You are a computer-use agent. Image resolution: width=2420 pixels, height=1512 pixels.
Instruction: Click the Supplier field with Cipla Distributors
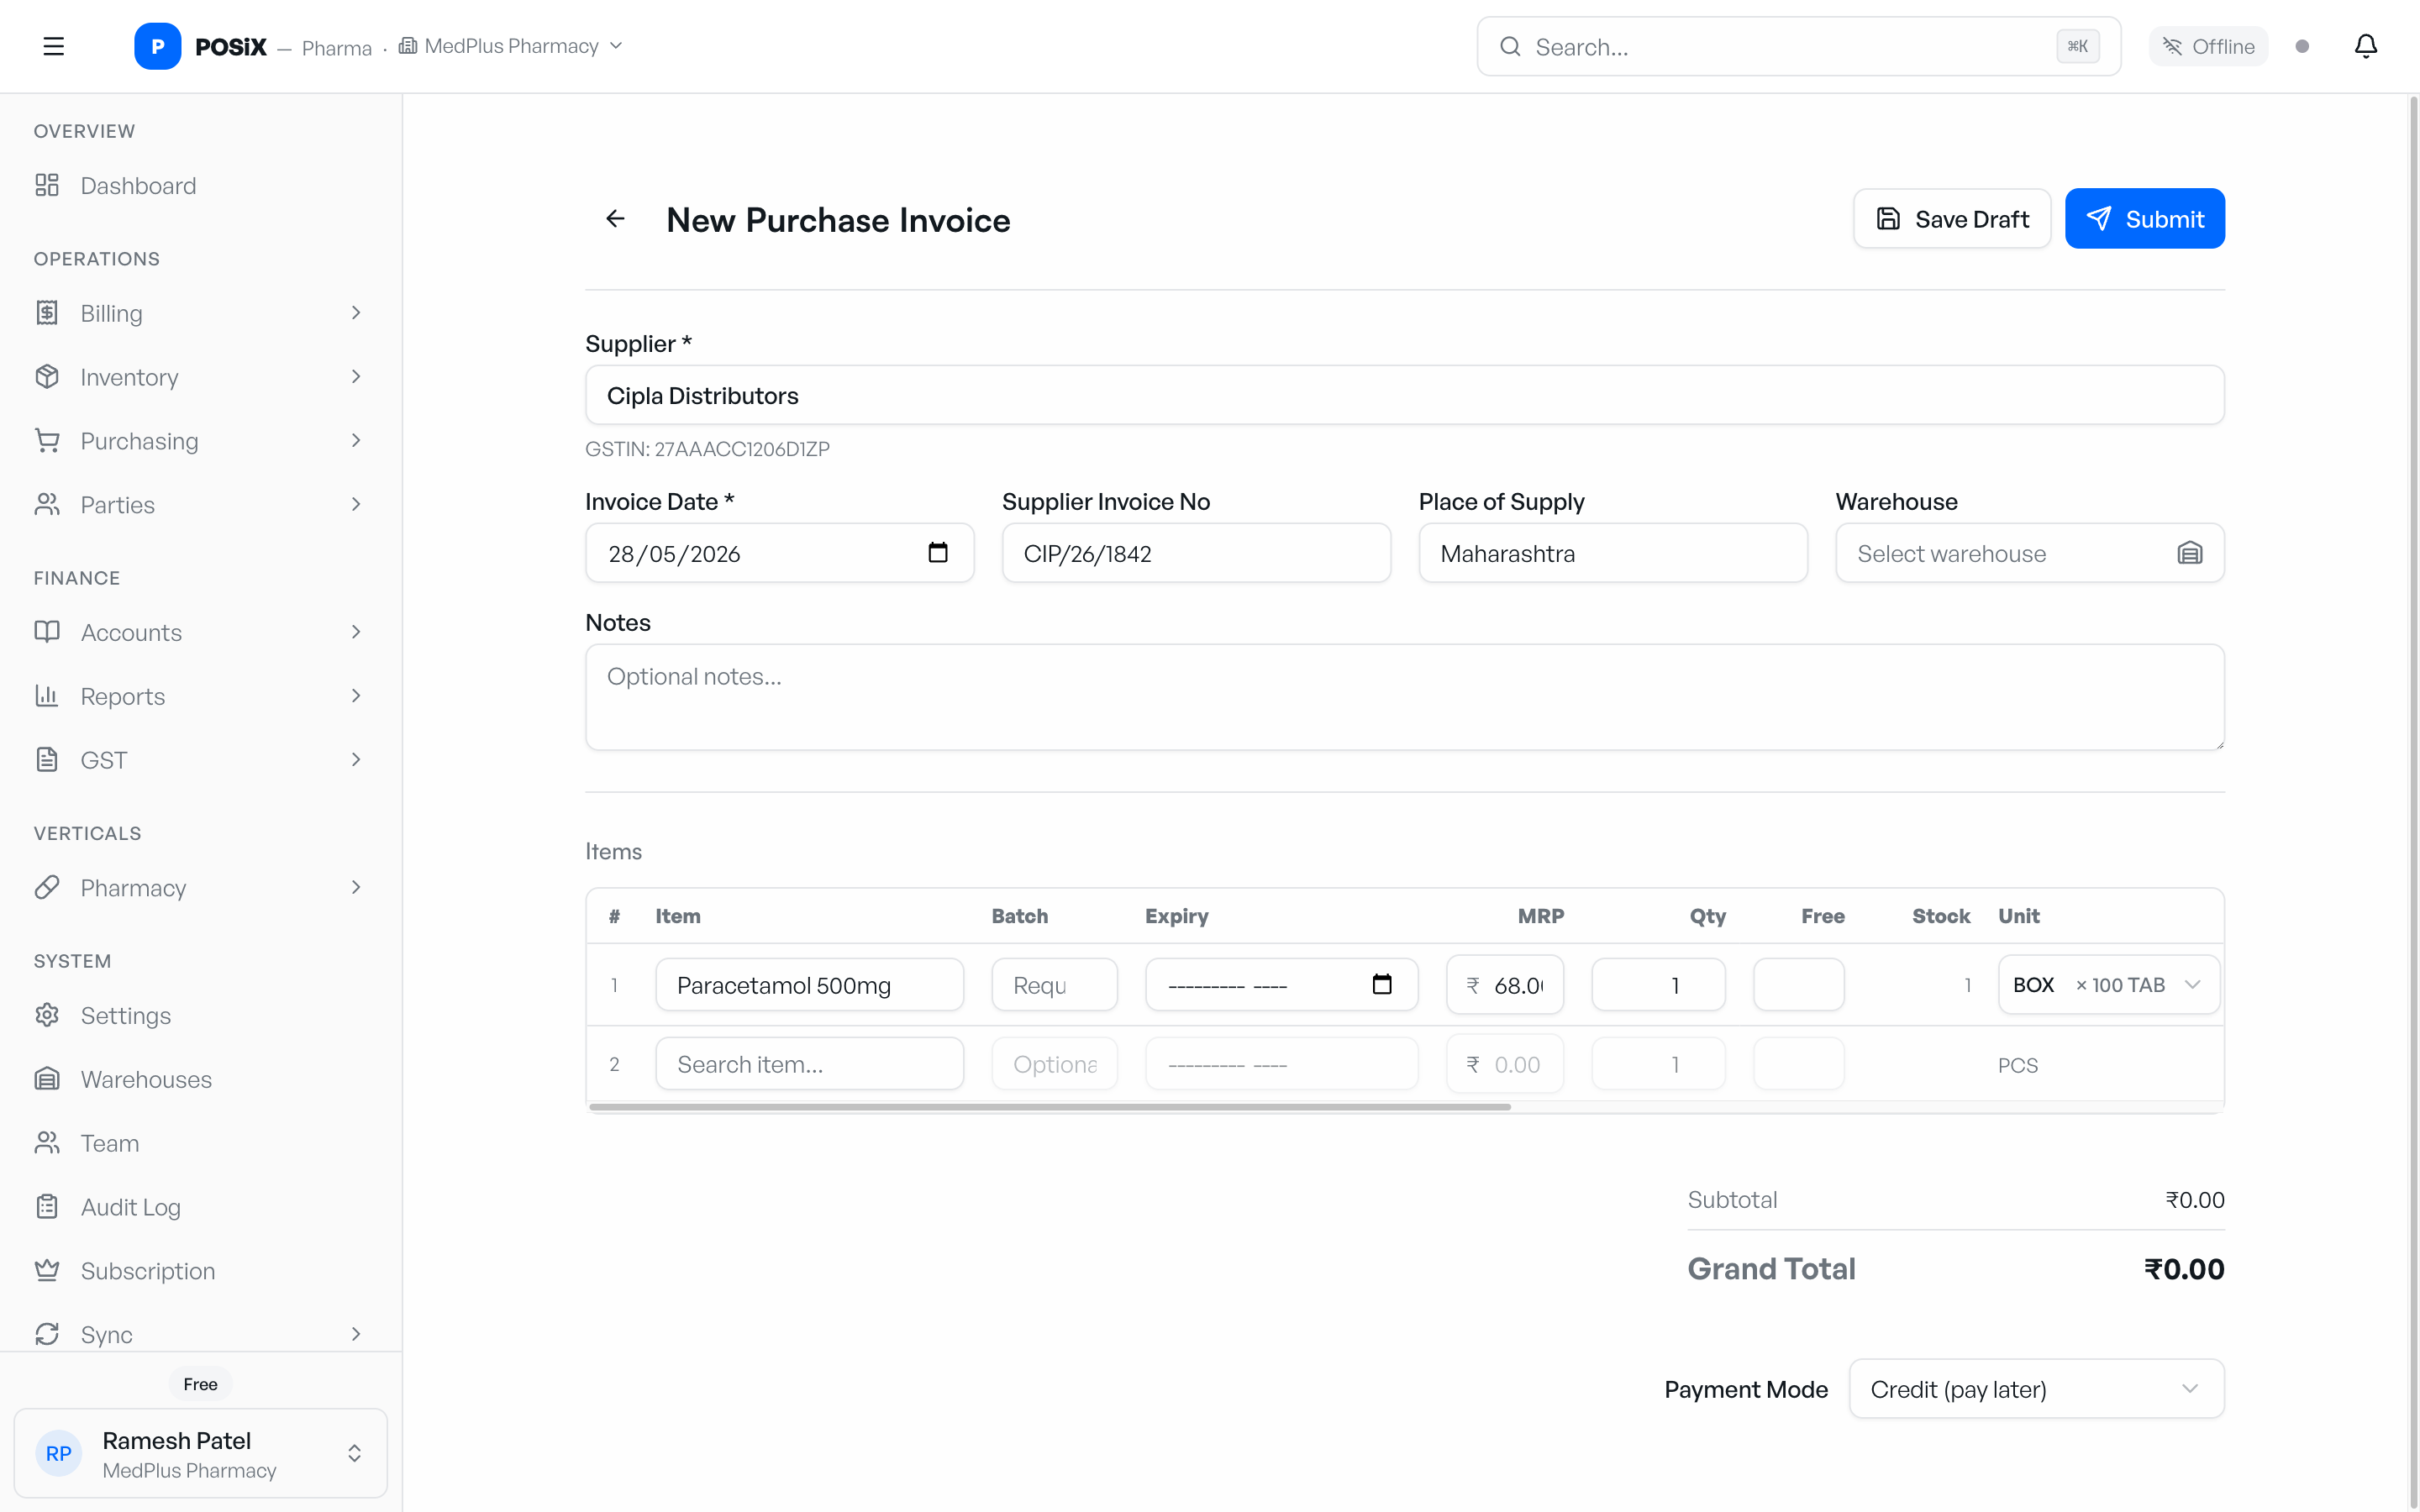coord(1404,395)
